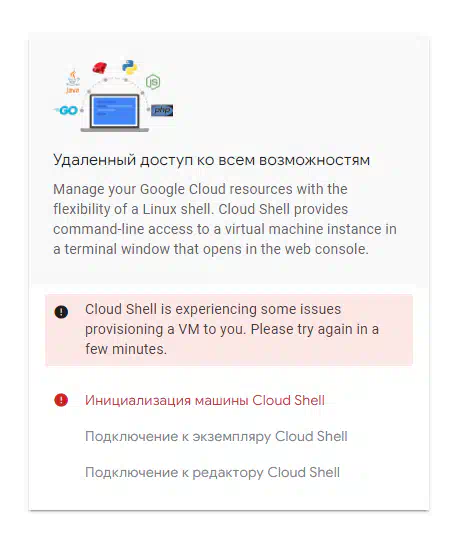This screenshot has width=463, height=551.
Task: Click the PHP logo badge
Action: 162,110
